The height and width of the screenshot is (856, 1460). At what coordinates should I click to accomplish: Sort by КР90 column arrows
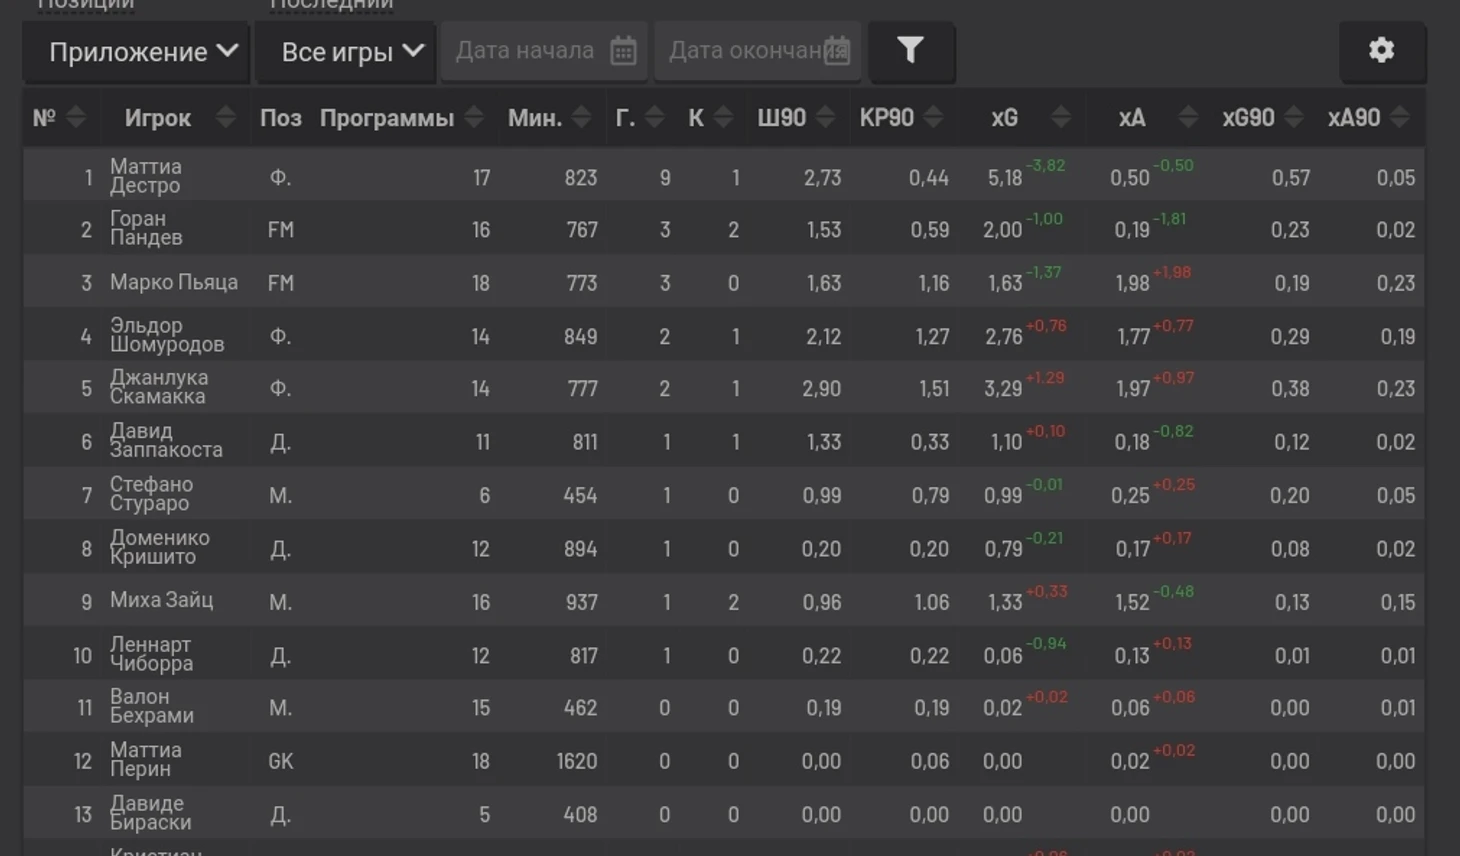pyautogui.click(x=933, y=118)
